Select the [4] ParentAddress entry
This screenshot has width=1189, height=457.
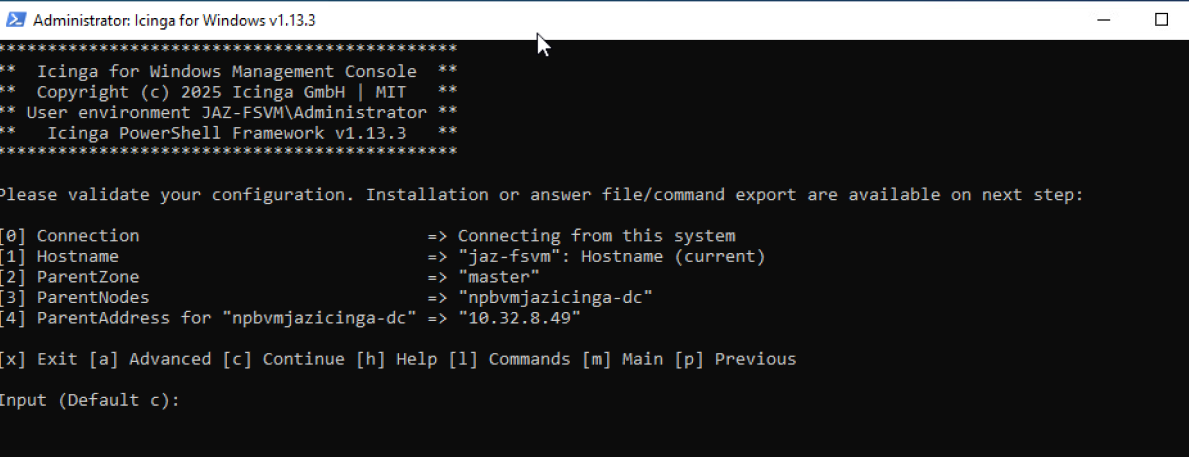click(x=290, y=318)
